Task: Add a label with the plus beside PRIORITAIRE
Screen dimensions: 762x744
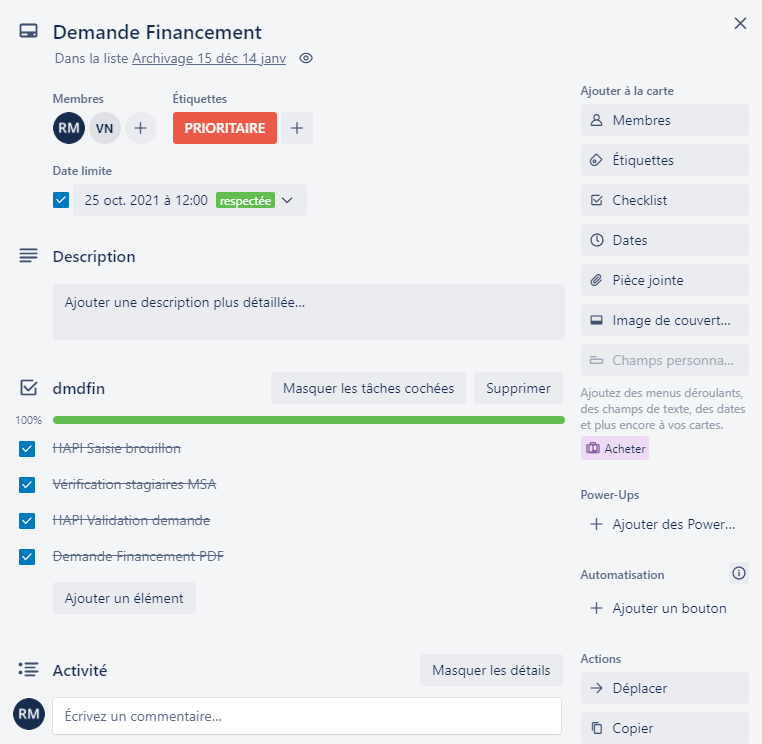Action: point(297,128)
